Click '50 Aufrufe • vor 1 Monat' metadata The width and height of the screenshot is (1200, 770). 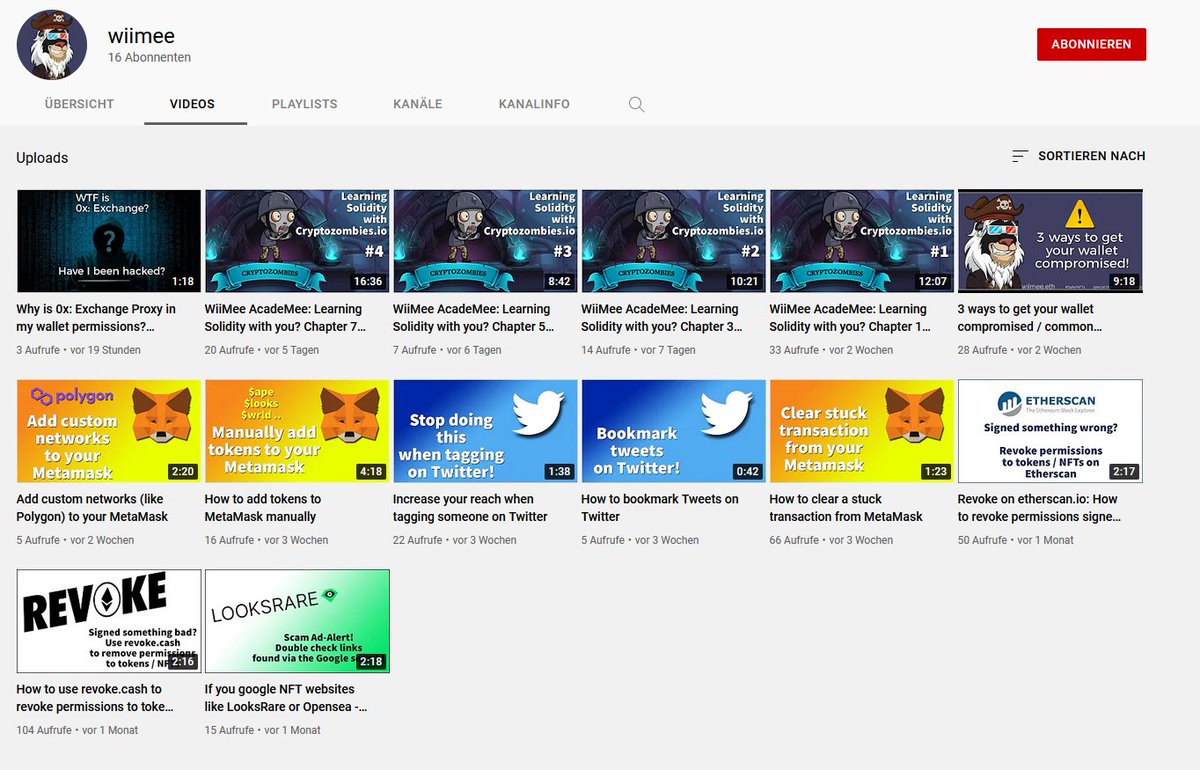(x=1014, y=540)
